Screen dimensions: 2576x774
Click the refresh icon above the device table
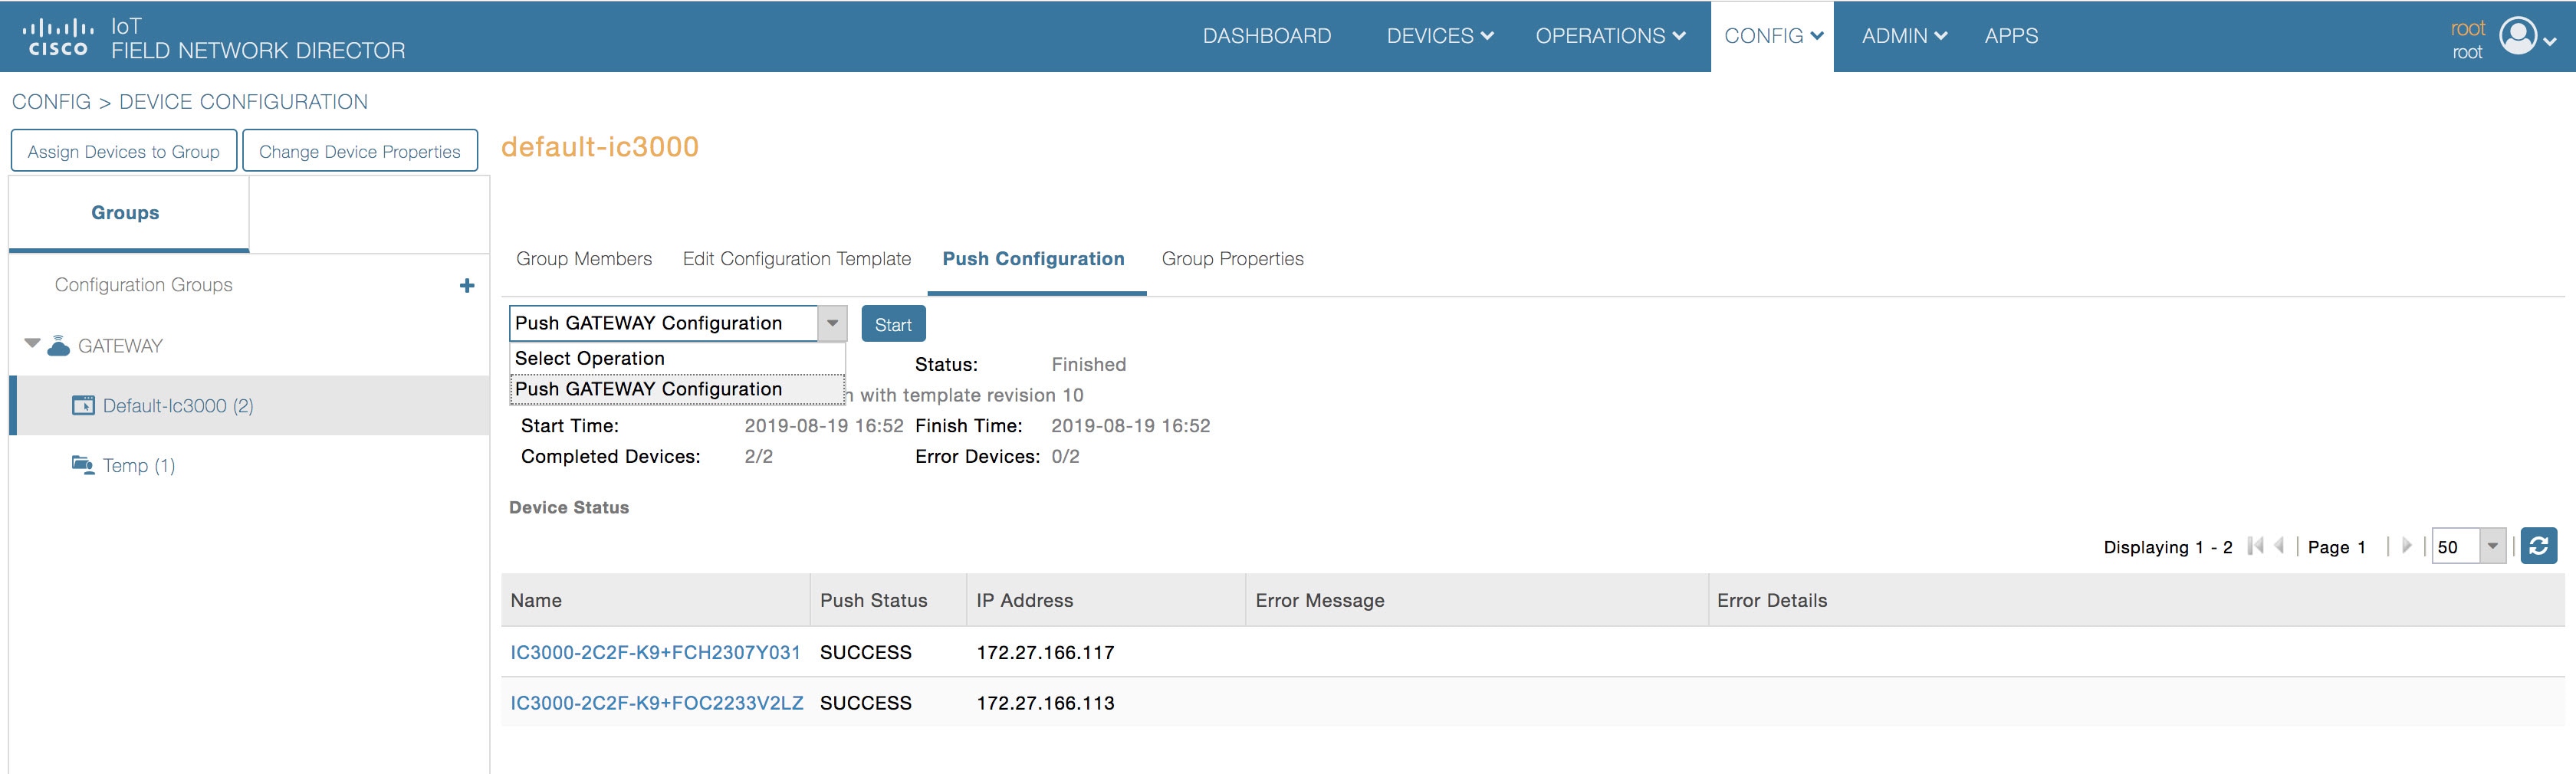pos(2539,546)
